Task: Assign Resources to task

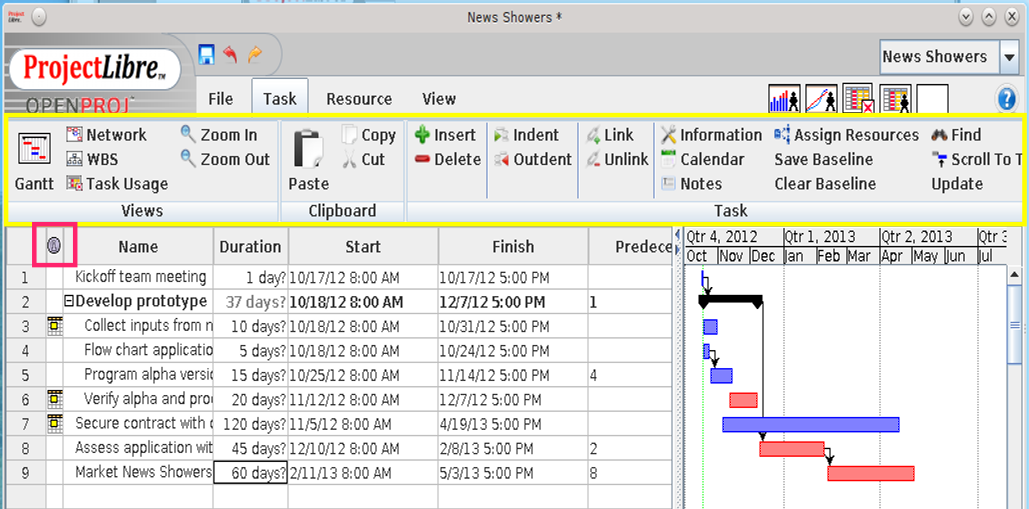Action: 847,135
